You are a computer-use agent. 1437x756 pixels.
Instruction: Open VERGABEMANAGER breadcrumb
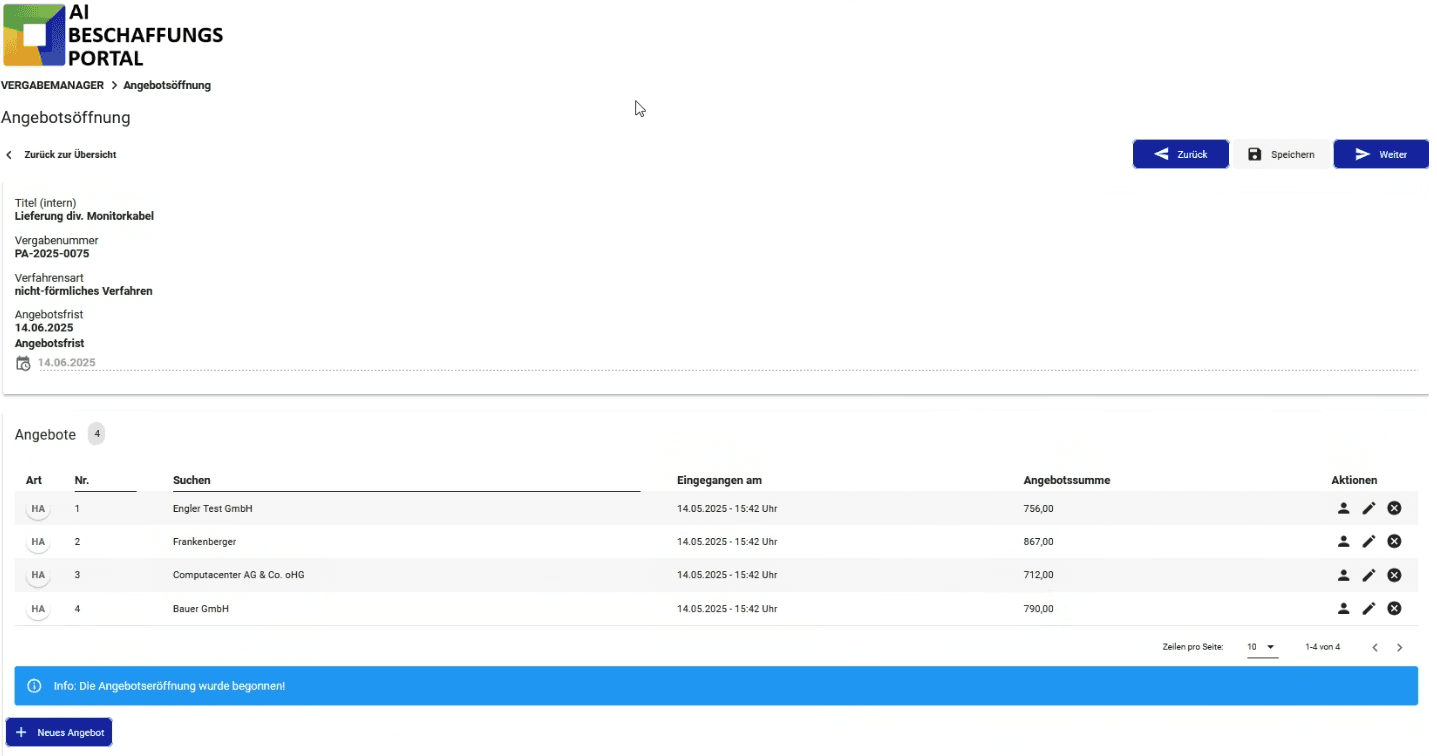click(x=52, y=85)
